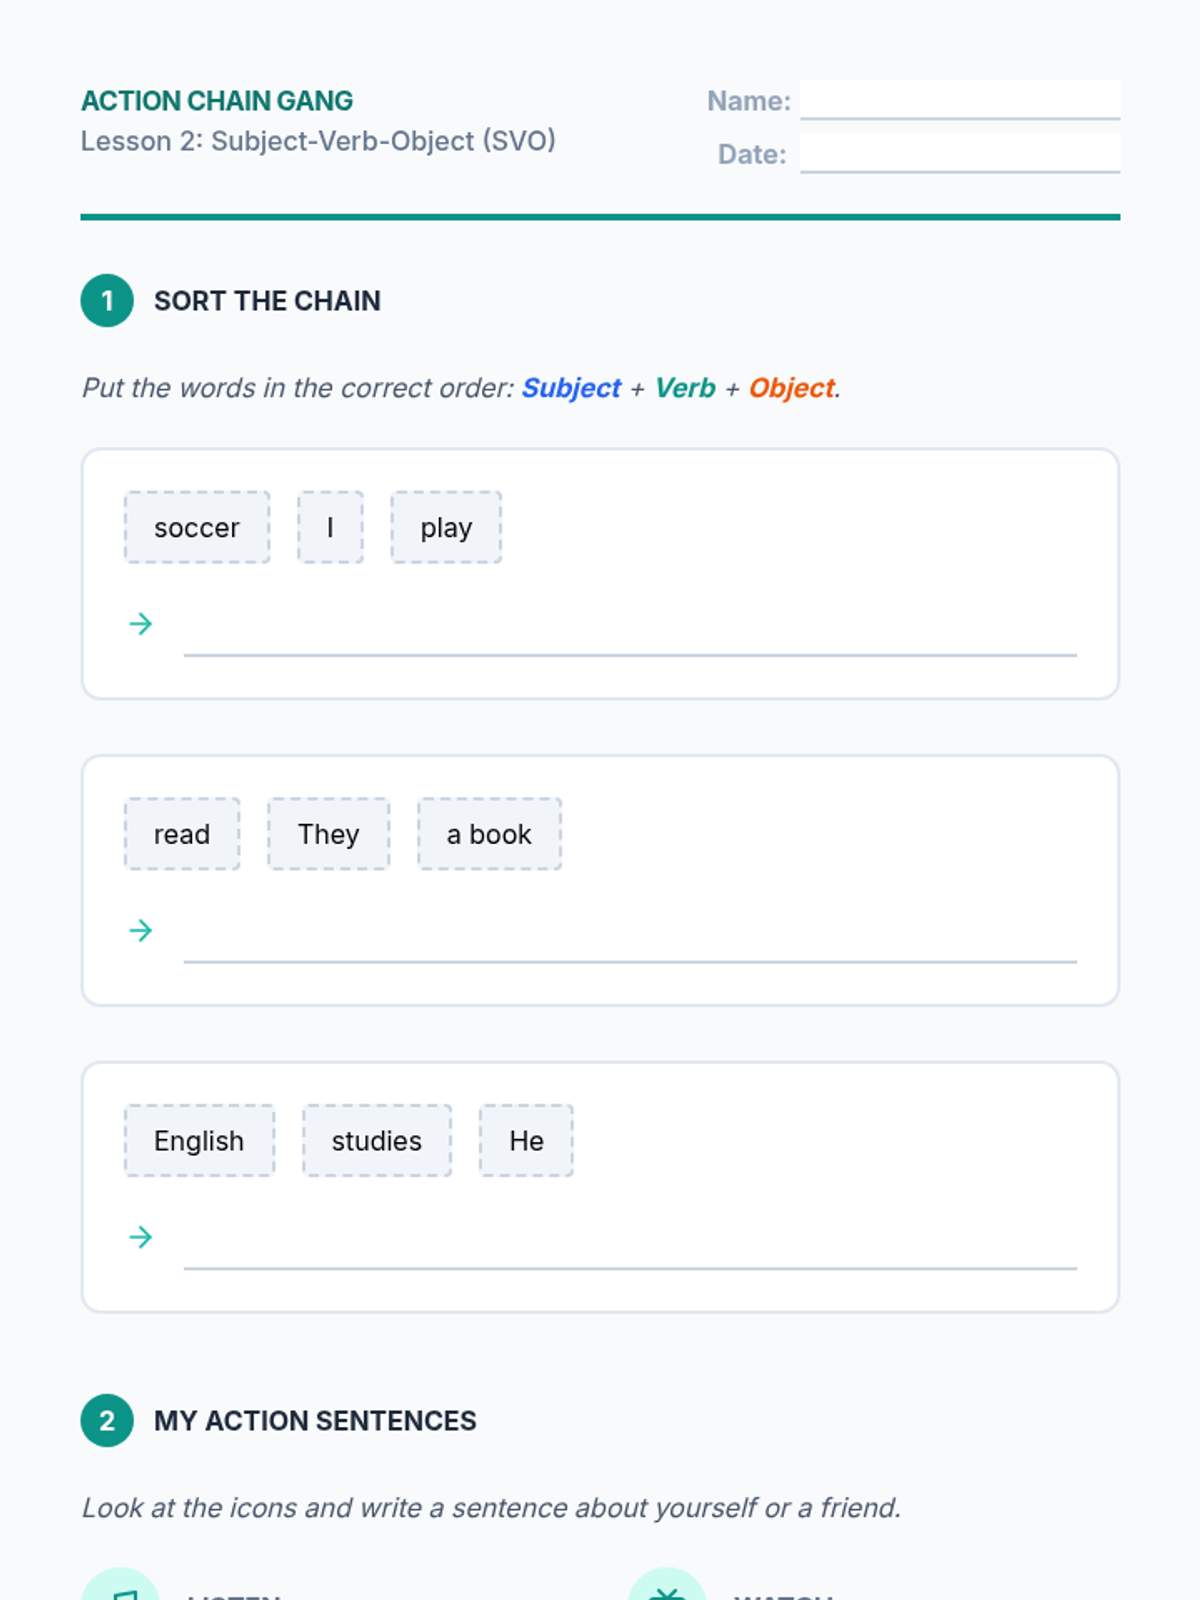This screenshot has height=1600, width=1200.
Task: Click the arrow beside the English answer line
Action: point(141,1237)
